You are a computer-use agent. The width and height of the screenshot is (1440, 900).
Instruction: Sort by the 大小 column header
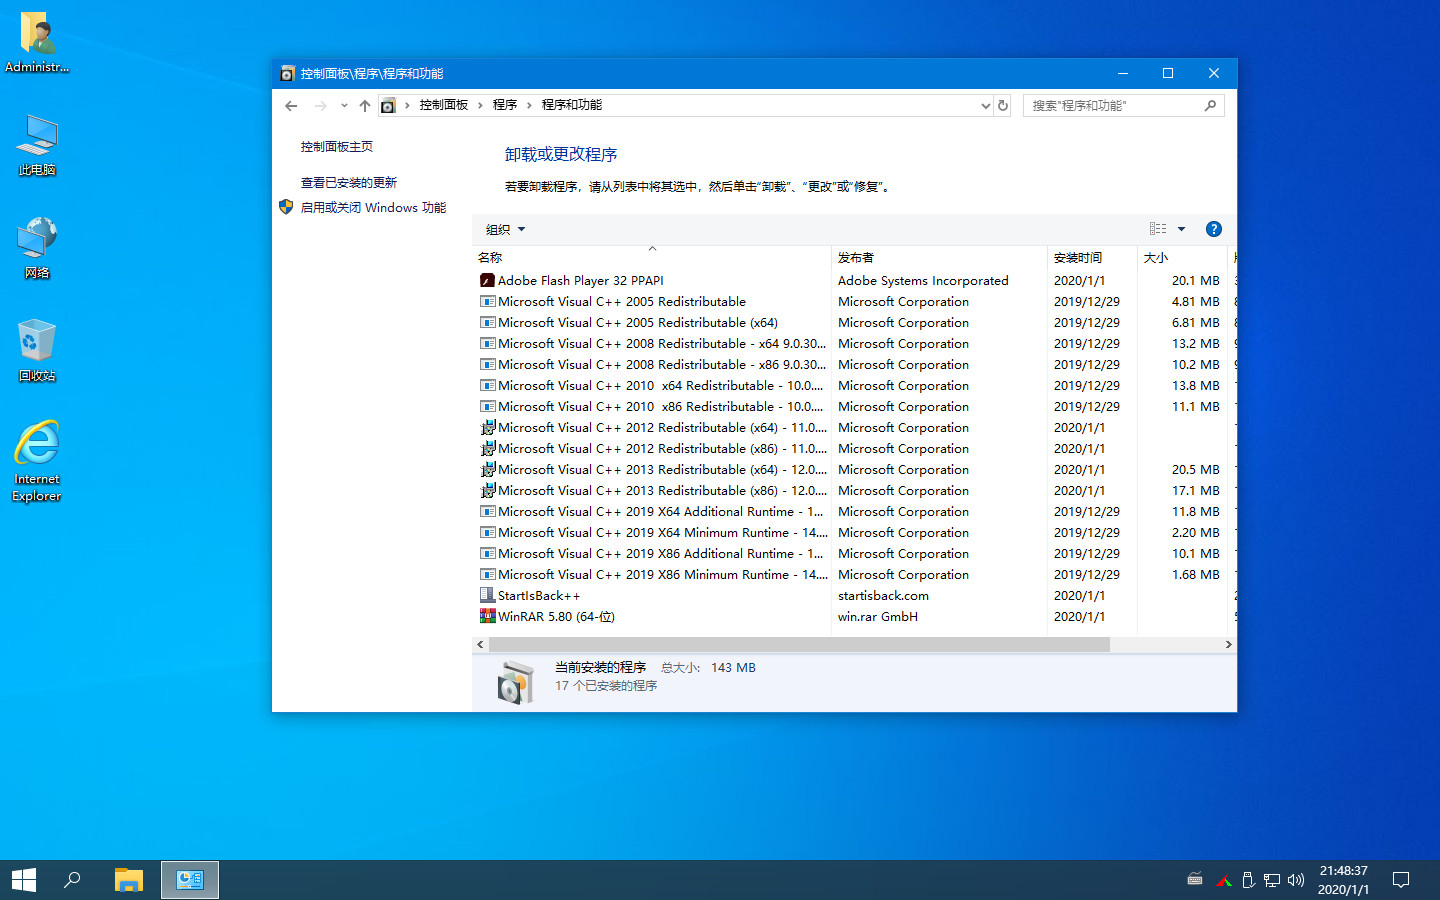point(1184,258)
